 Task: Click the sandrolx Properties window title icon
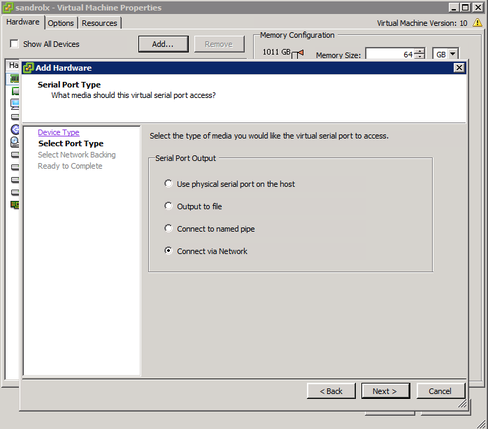(x=8, y=7)
